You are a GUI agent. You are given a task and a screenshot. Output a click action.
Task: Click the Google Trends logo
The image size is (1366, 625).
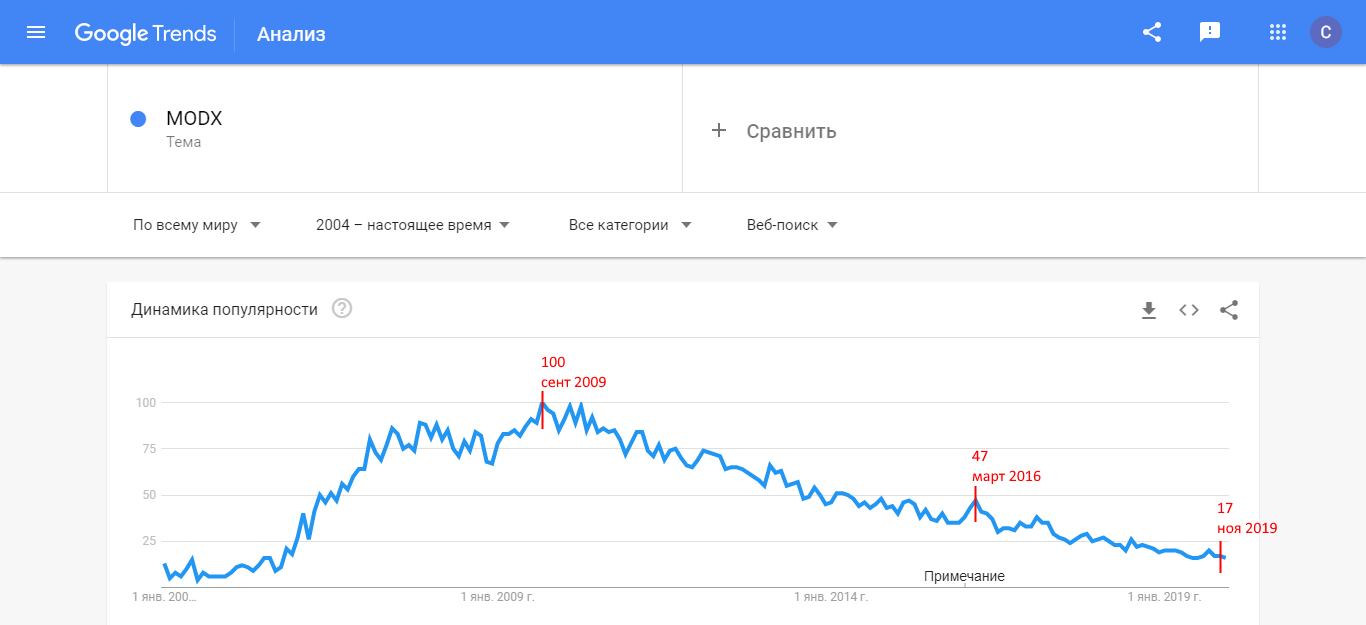(x=145, y=33)
